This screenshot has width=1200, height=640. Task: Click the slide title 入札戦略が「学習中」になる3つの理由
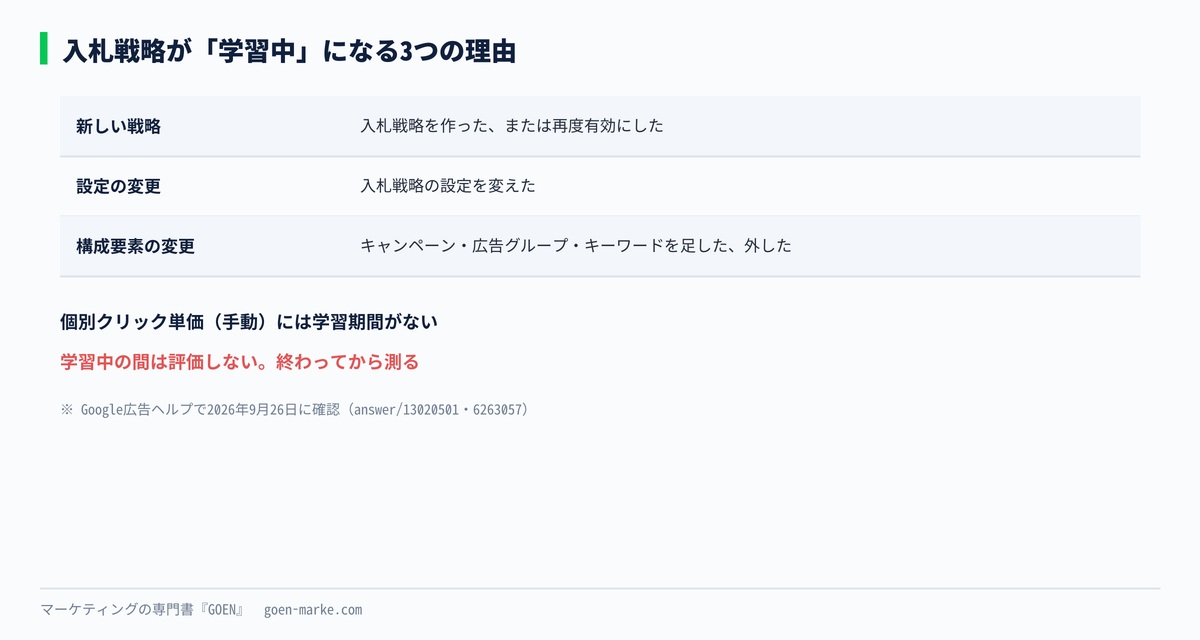click(x=289, y=51)
